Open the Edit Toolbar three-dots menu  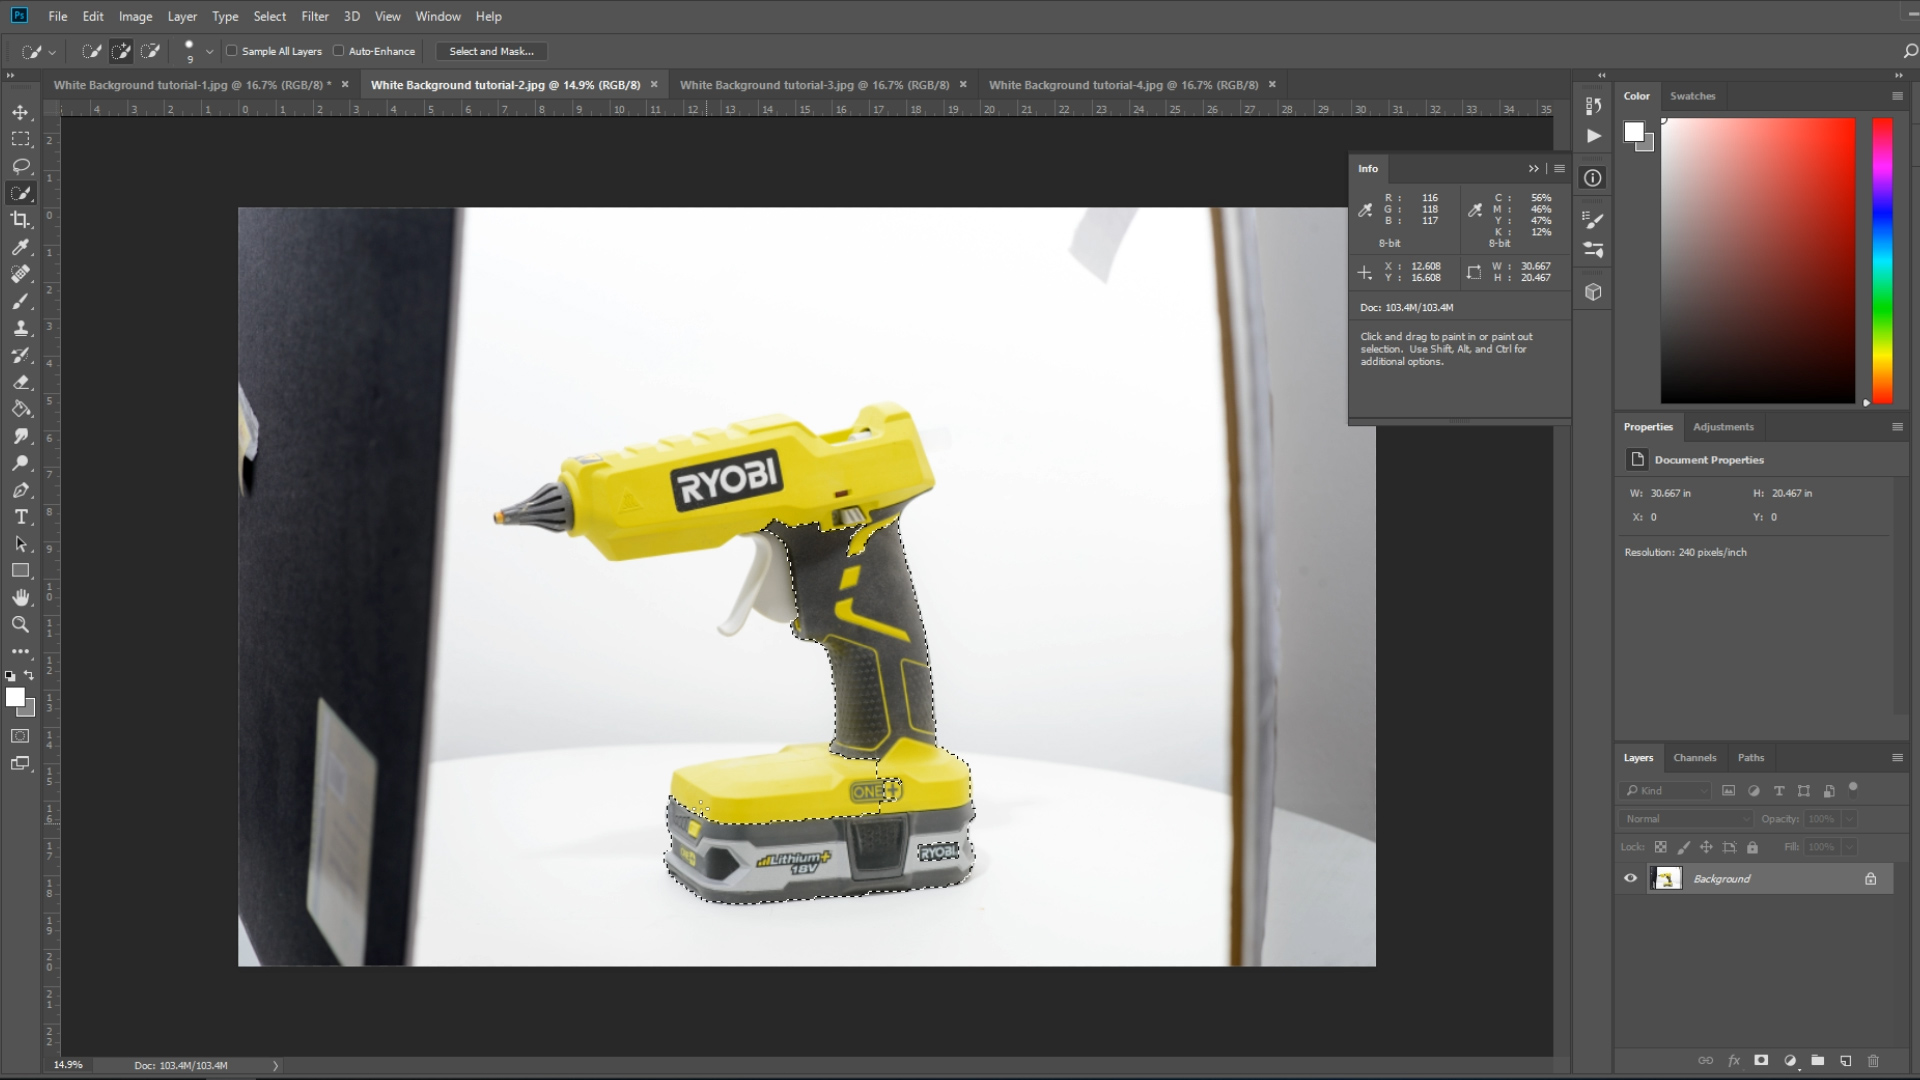coord(20,651)
